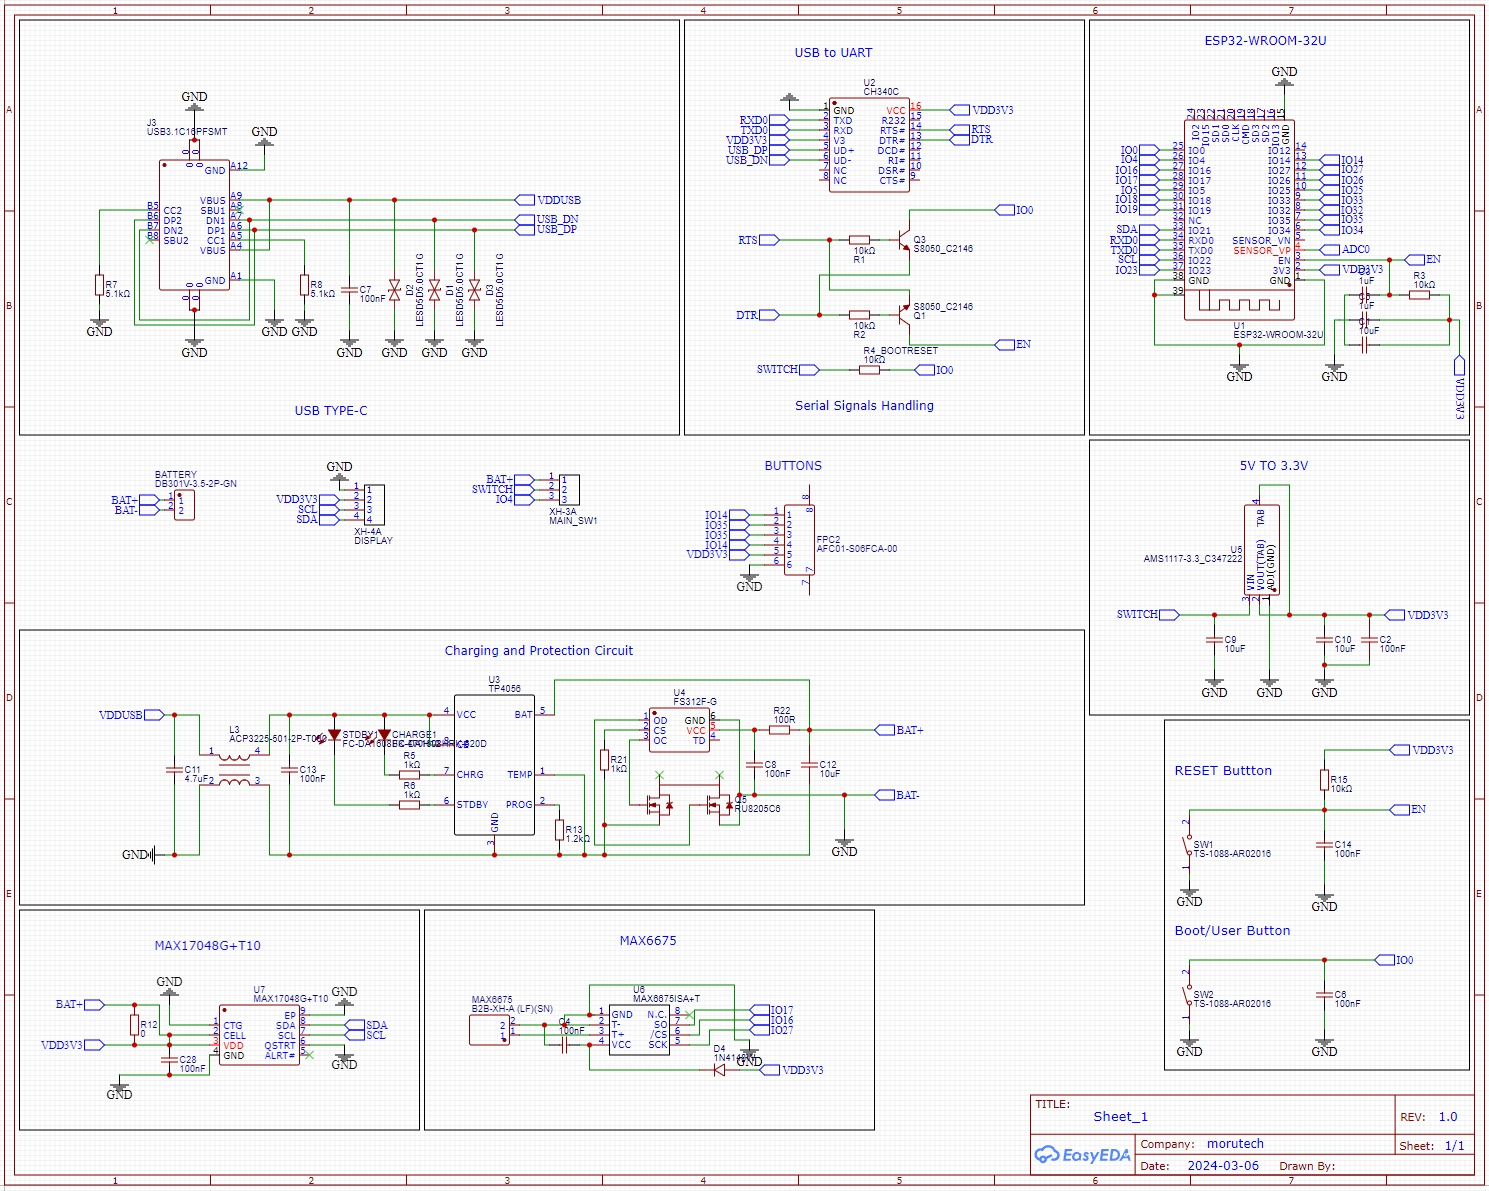Image resolution: width=1489 pixels, height=1191 pixels.
Task: Click the R8 5.1kΩ resistor symbol
Action: pyautogui.click(x=304, y=285)
